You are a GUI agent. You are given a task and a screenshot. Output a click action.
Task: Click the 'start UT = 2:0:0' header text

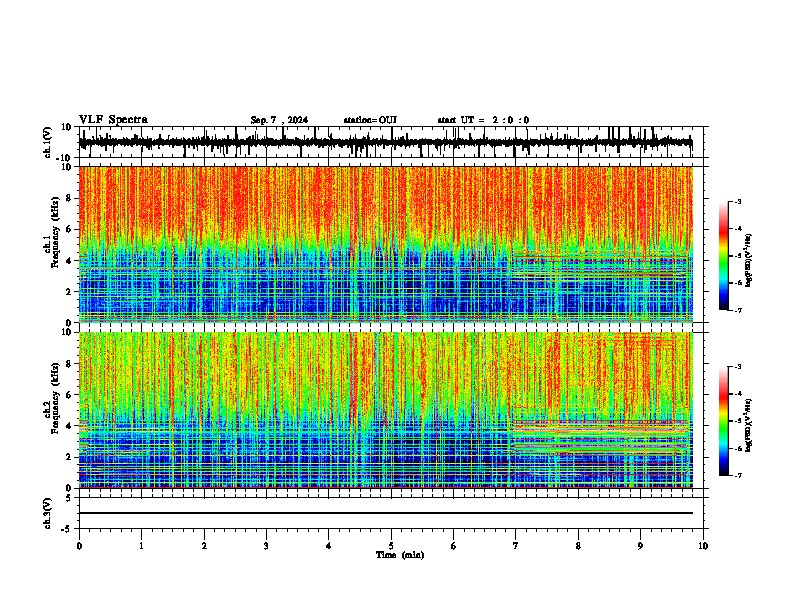(483, 120)
